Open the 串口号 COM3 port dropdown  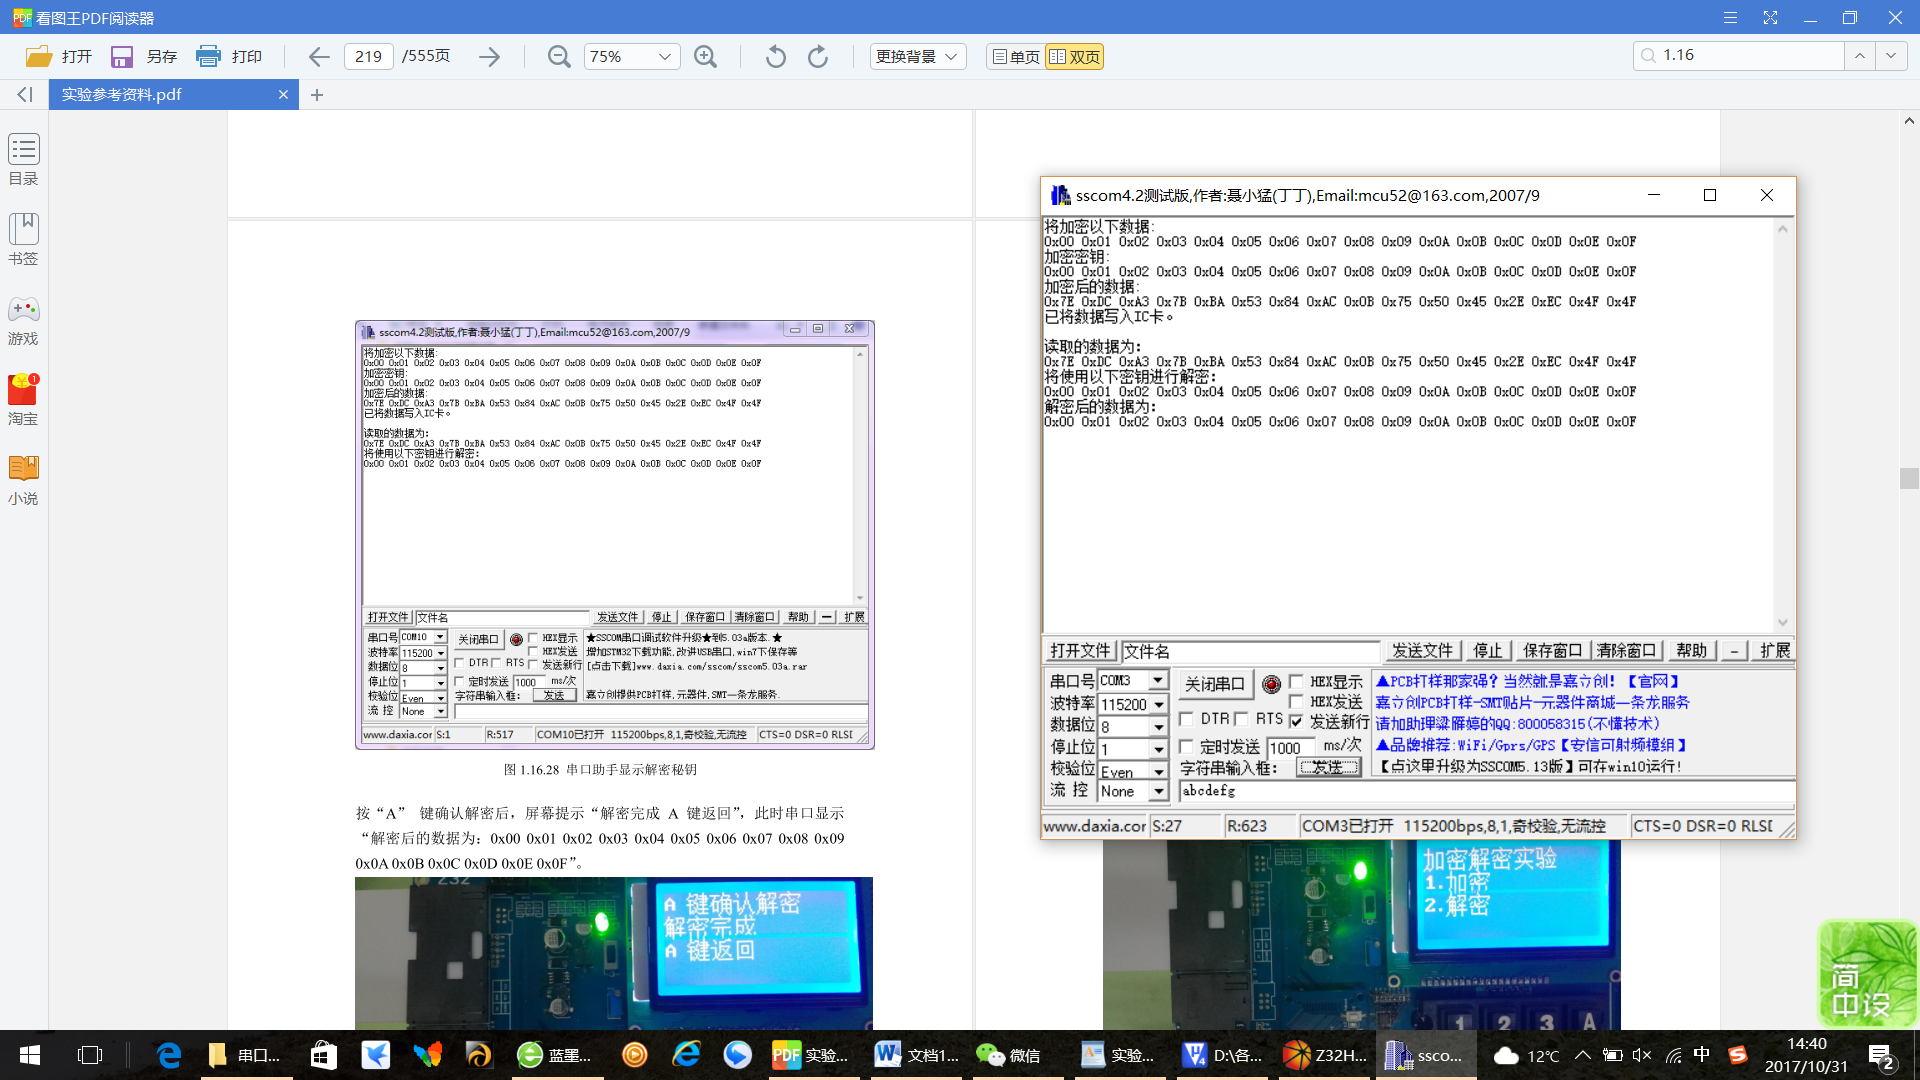click(1158, 680)
